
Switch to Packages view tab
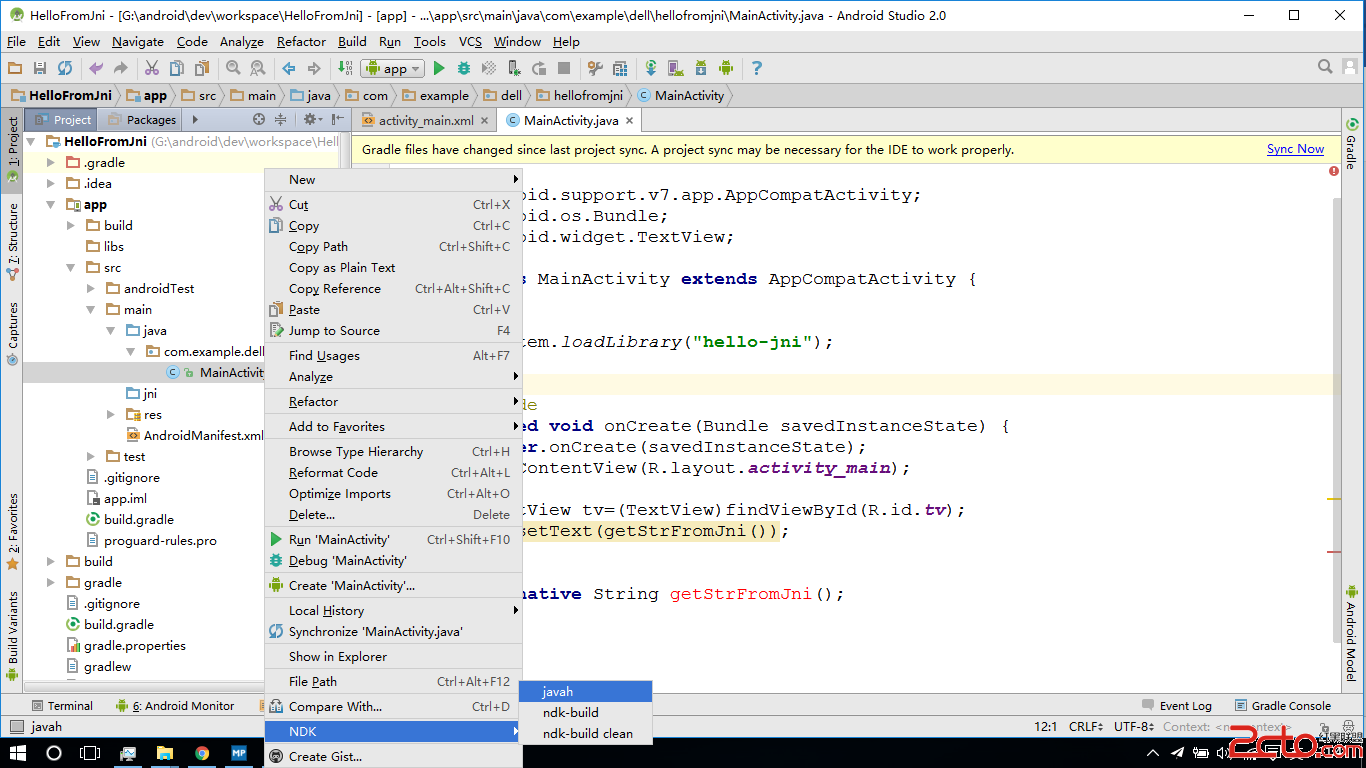click(142, 119)
